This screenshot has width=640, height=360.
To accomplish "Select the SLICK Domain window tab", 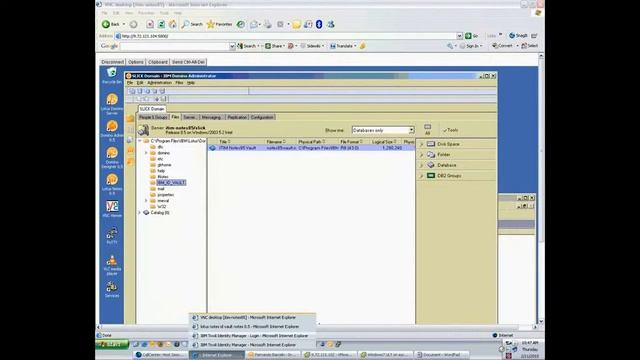I will pos(152,109).
